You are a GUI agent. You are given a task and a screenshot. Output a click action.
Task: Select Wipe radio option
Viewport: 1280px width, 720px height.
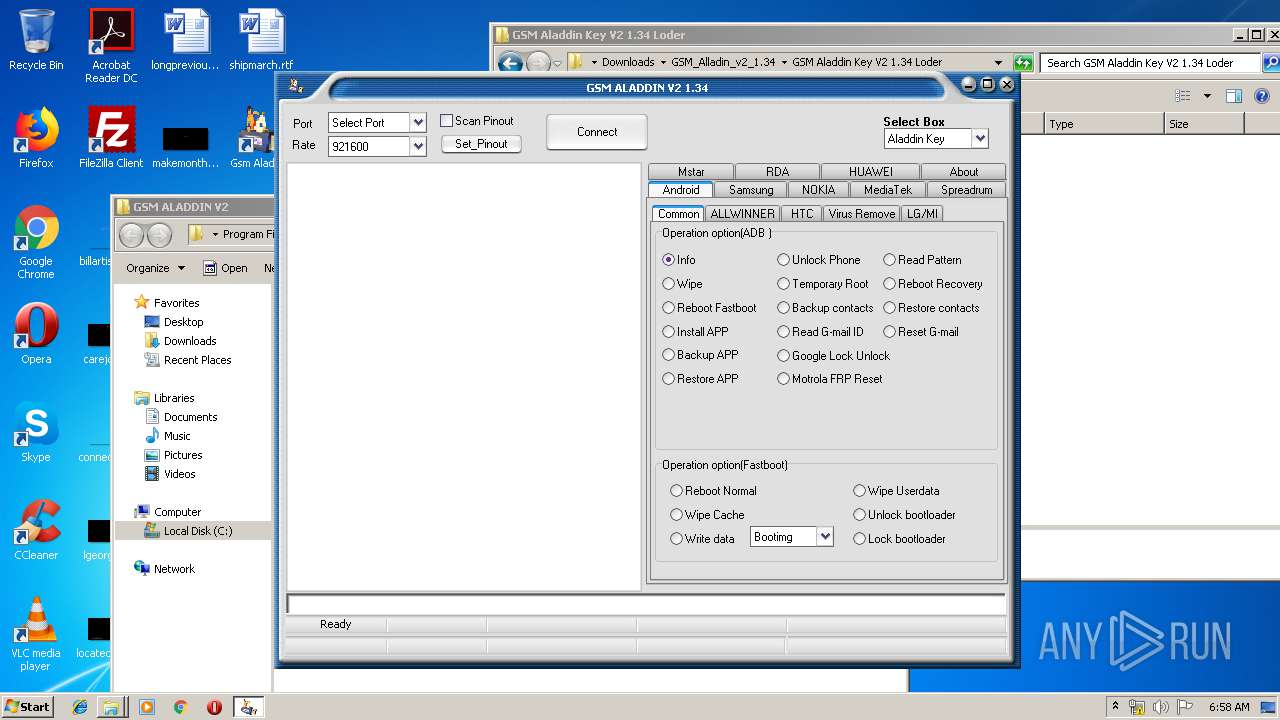[669, 284]
